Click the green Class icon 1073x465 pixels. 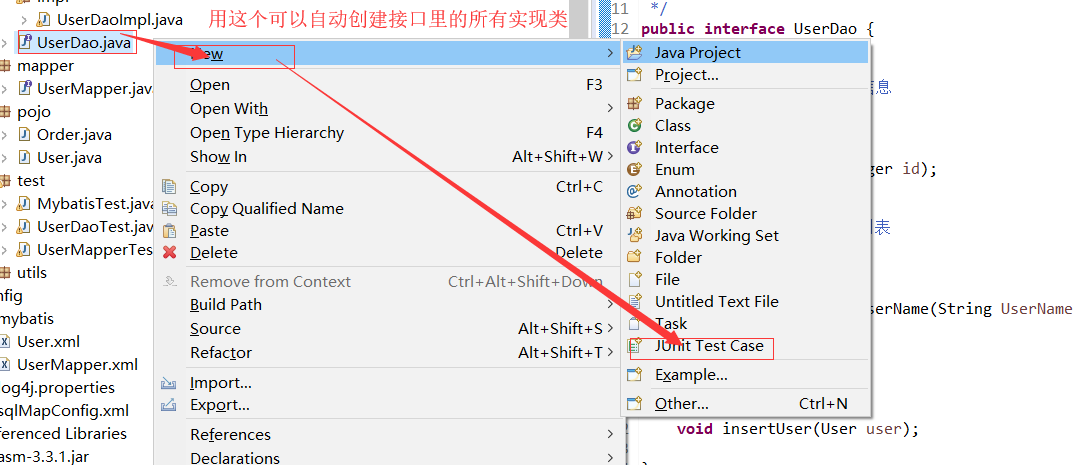634,126
